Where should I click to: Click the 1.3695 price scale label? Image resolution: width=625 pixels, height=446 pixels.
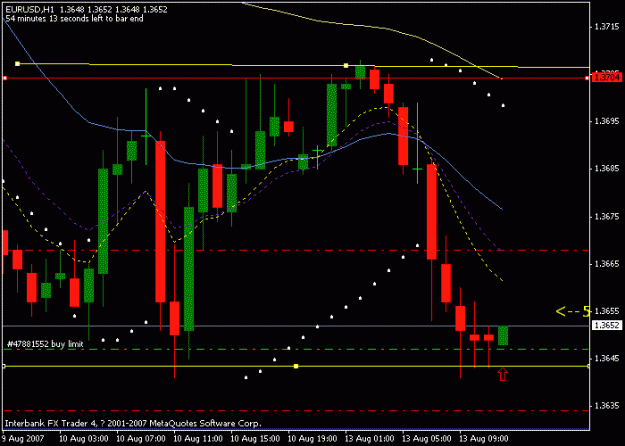[607, 121]
